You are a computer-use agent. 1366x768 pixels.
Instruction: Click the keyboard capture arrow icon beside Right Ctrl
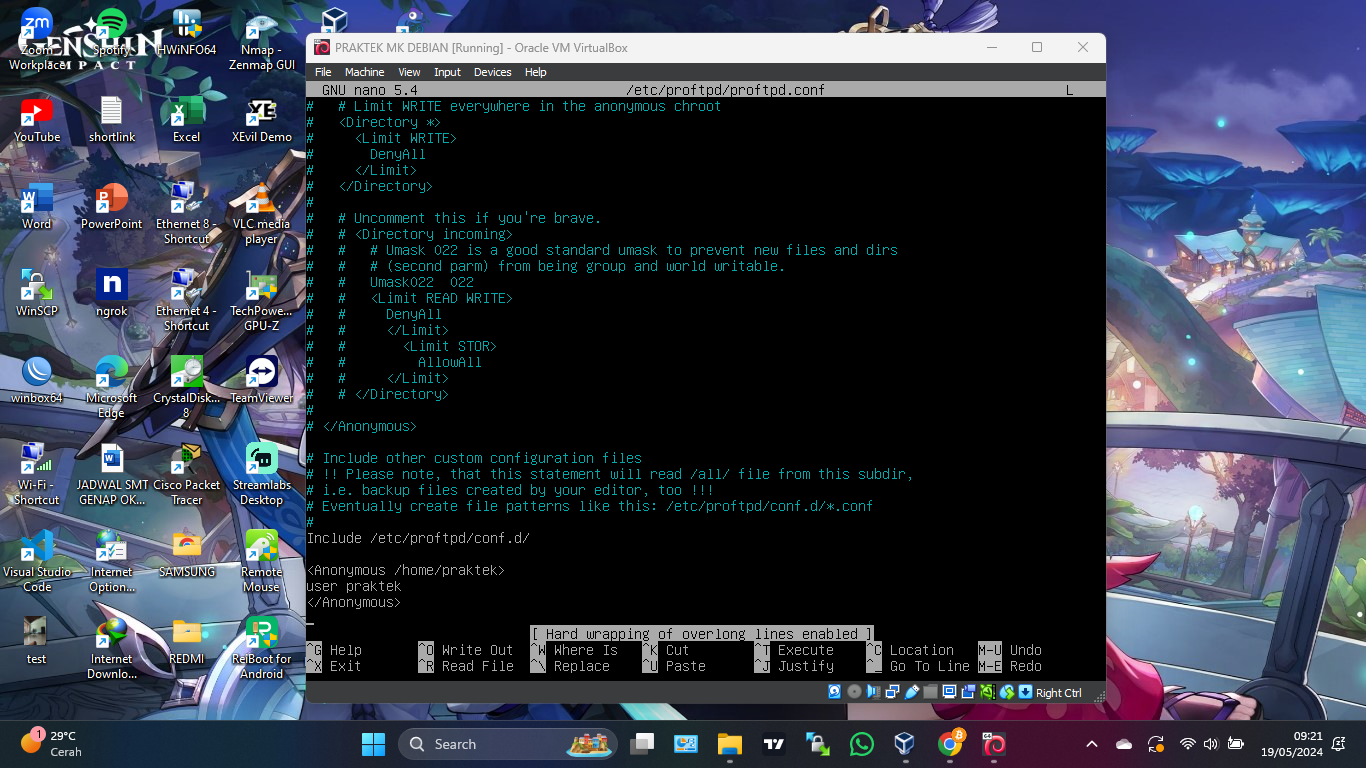pyautogui.click(x=1025, y=692)
